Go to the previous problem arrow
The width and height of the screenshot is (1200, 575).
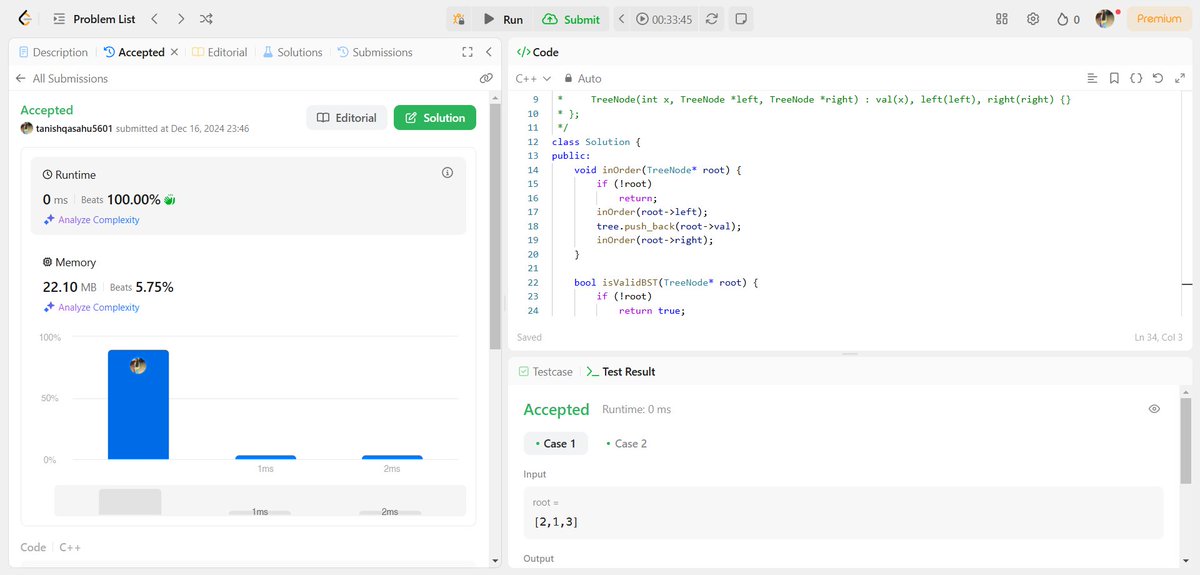coord(154,19)
